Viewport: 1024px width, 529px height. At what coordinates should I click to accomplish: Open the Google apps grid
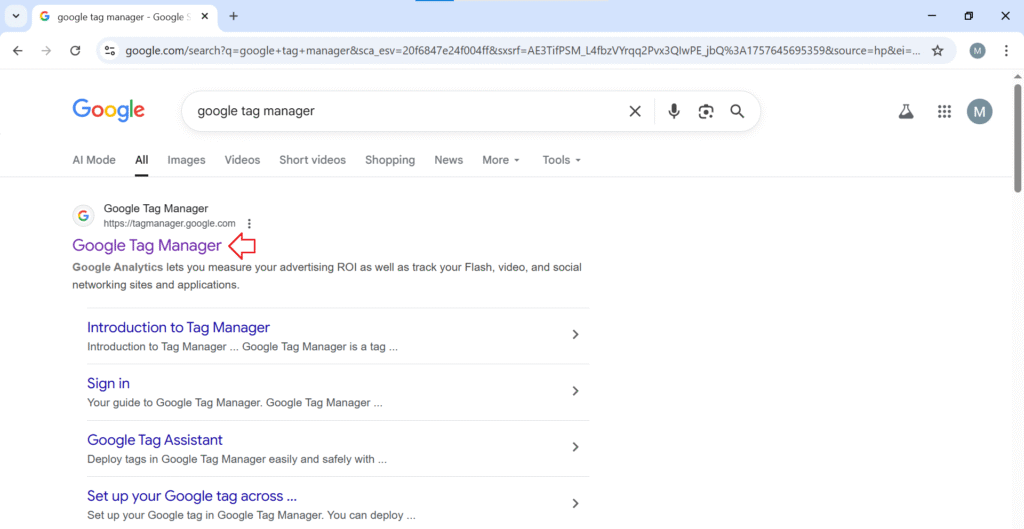[x=944, y=112]
